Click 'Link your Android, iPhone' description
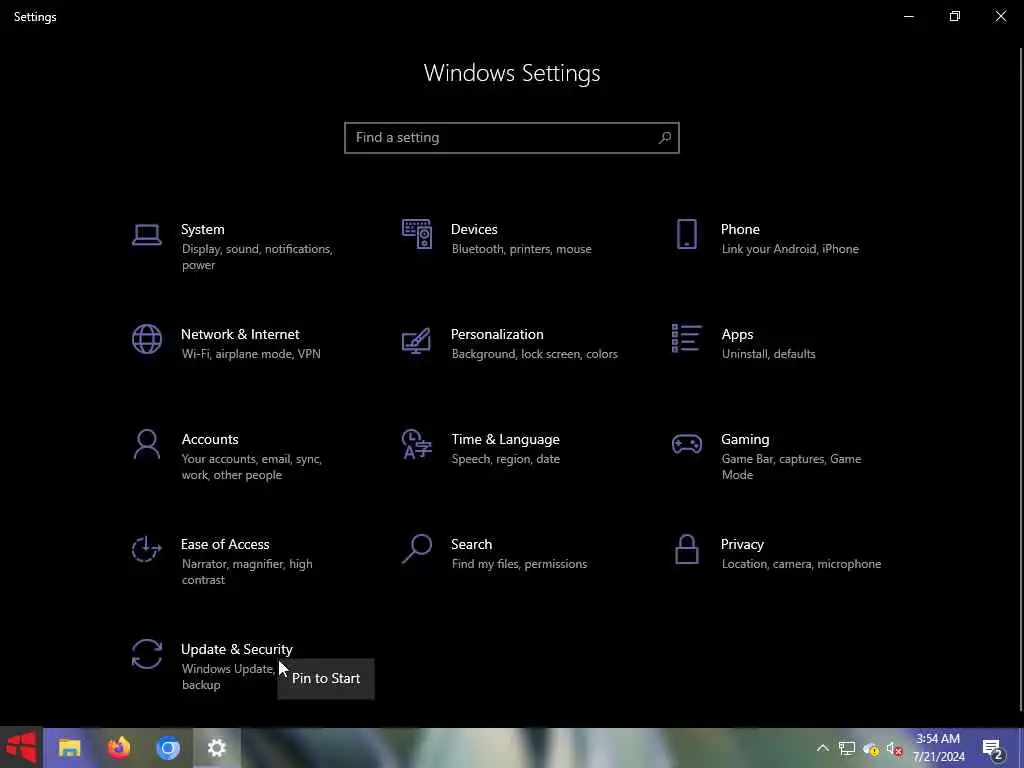 click(790, 249)
